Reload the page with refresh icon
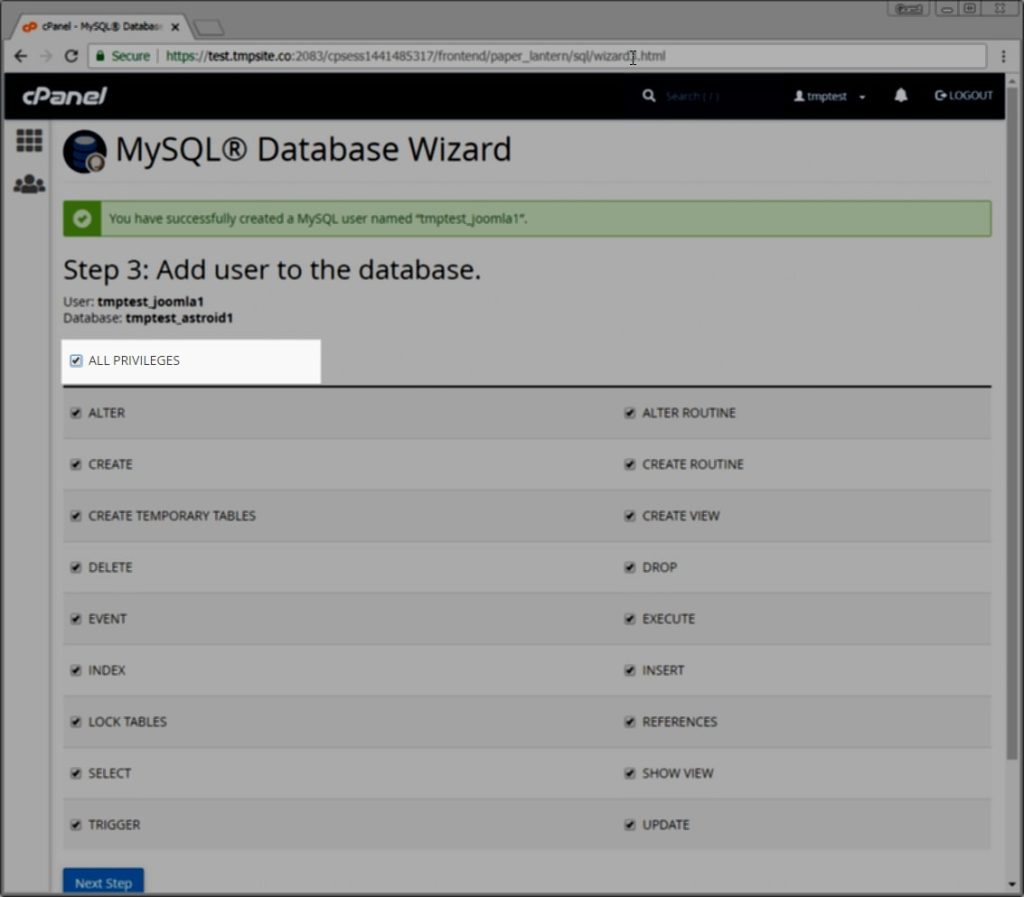Viewport: 1024px width, 897px height. (x=71, y=56)
